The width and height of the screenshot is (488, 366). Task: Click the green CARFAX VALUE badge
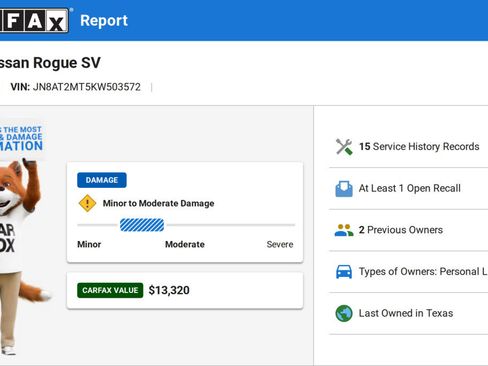click(x=110, y=290)
